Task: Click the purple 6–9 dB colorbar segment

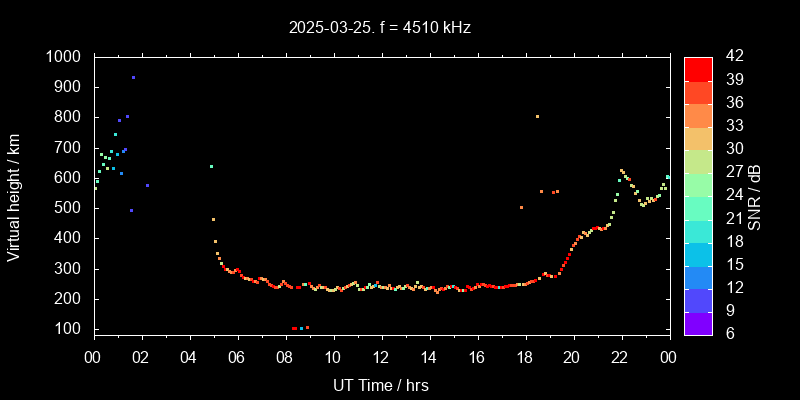Action: 698,322
